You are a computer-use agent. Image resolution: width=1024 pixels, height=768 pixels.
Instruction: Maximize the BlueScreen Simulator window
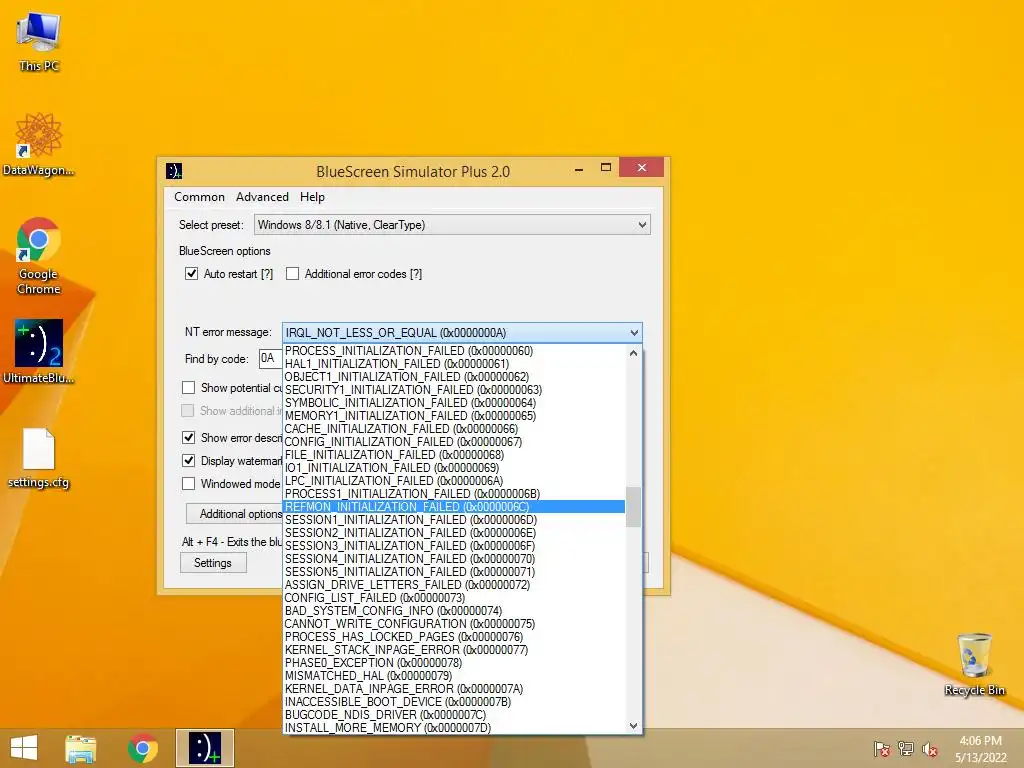point(605,168)
